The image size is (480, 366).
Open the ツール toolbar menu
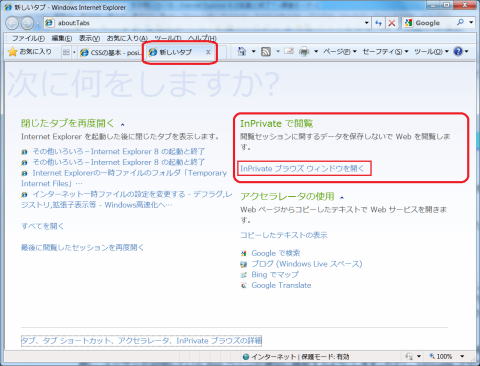(431, 52)
